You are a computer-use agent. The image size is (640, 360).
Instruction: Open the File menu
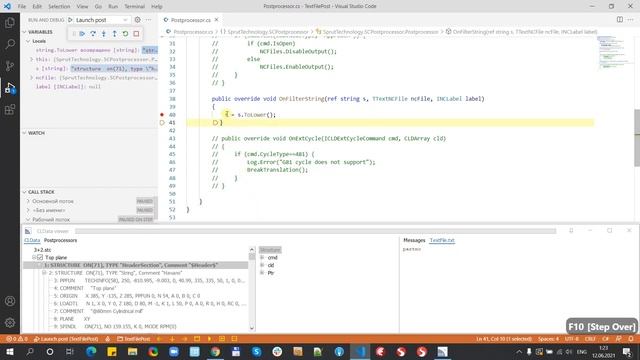click(x=22, y=7)
